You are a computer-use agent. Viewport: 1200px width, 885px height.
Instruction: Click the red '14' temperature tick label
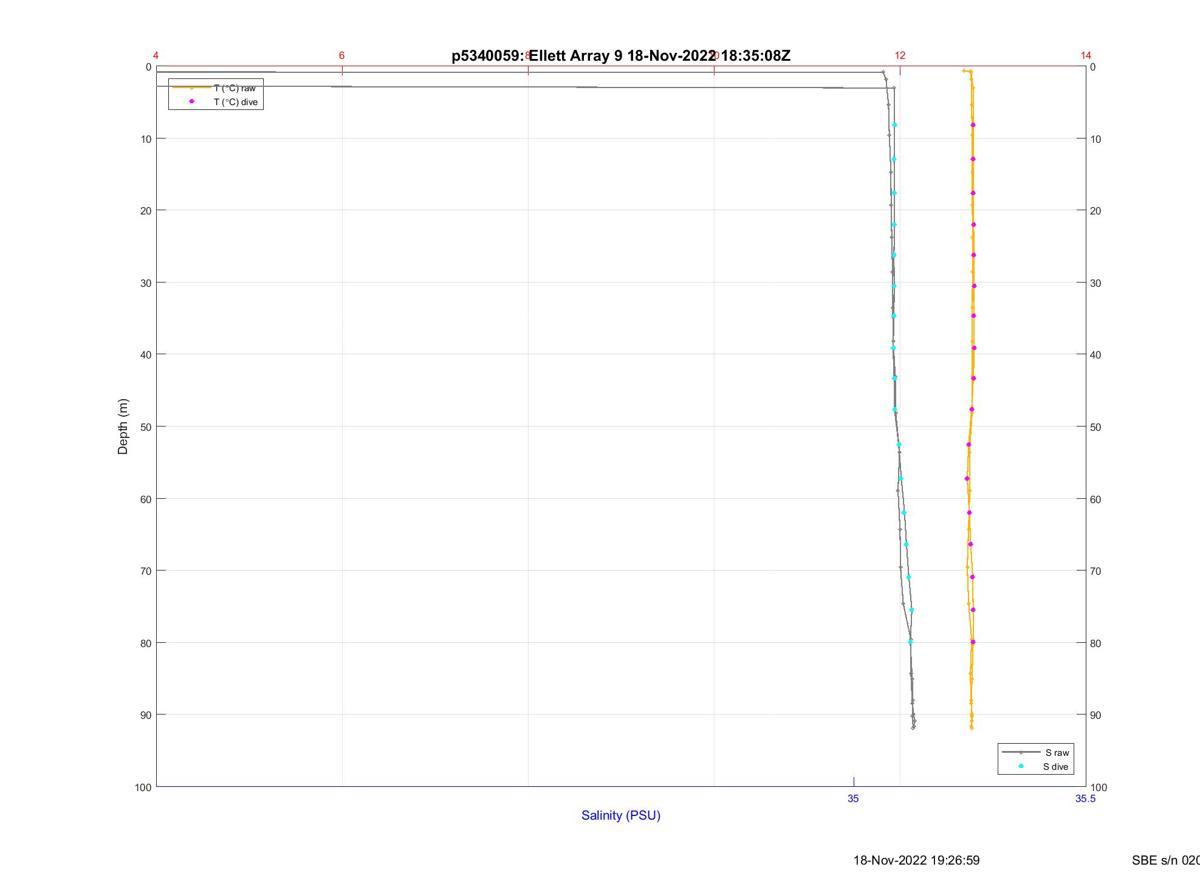(1086, 56)
